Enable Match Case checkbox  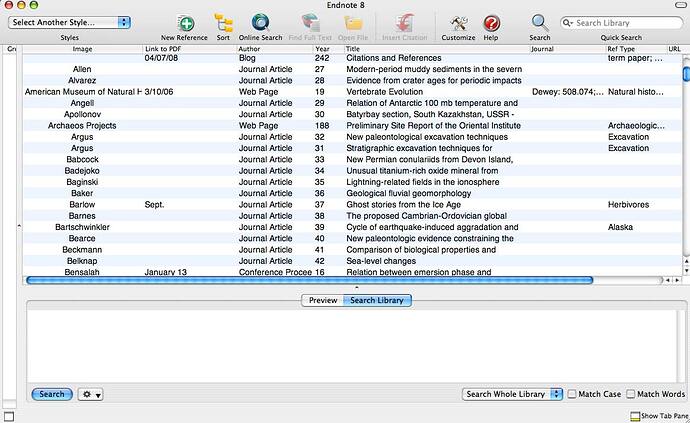pos(572,394)
